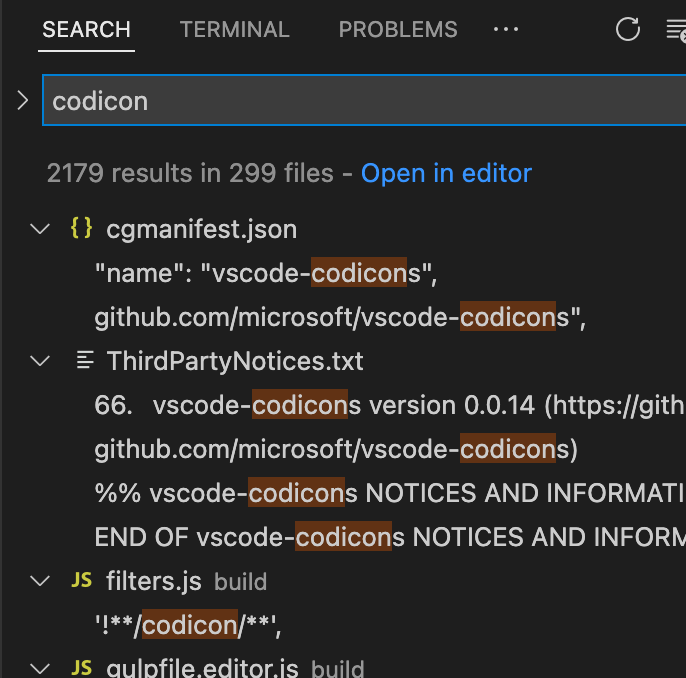Click the JS icon beside filters.js
Screen dimensions: 686x678
pos(83,581)
